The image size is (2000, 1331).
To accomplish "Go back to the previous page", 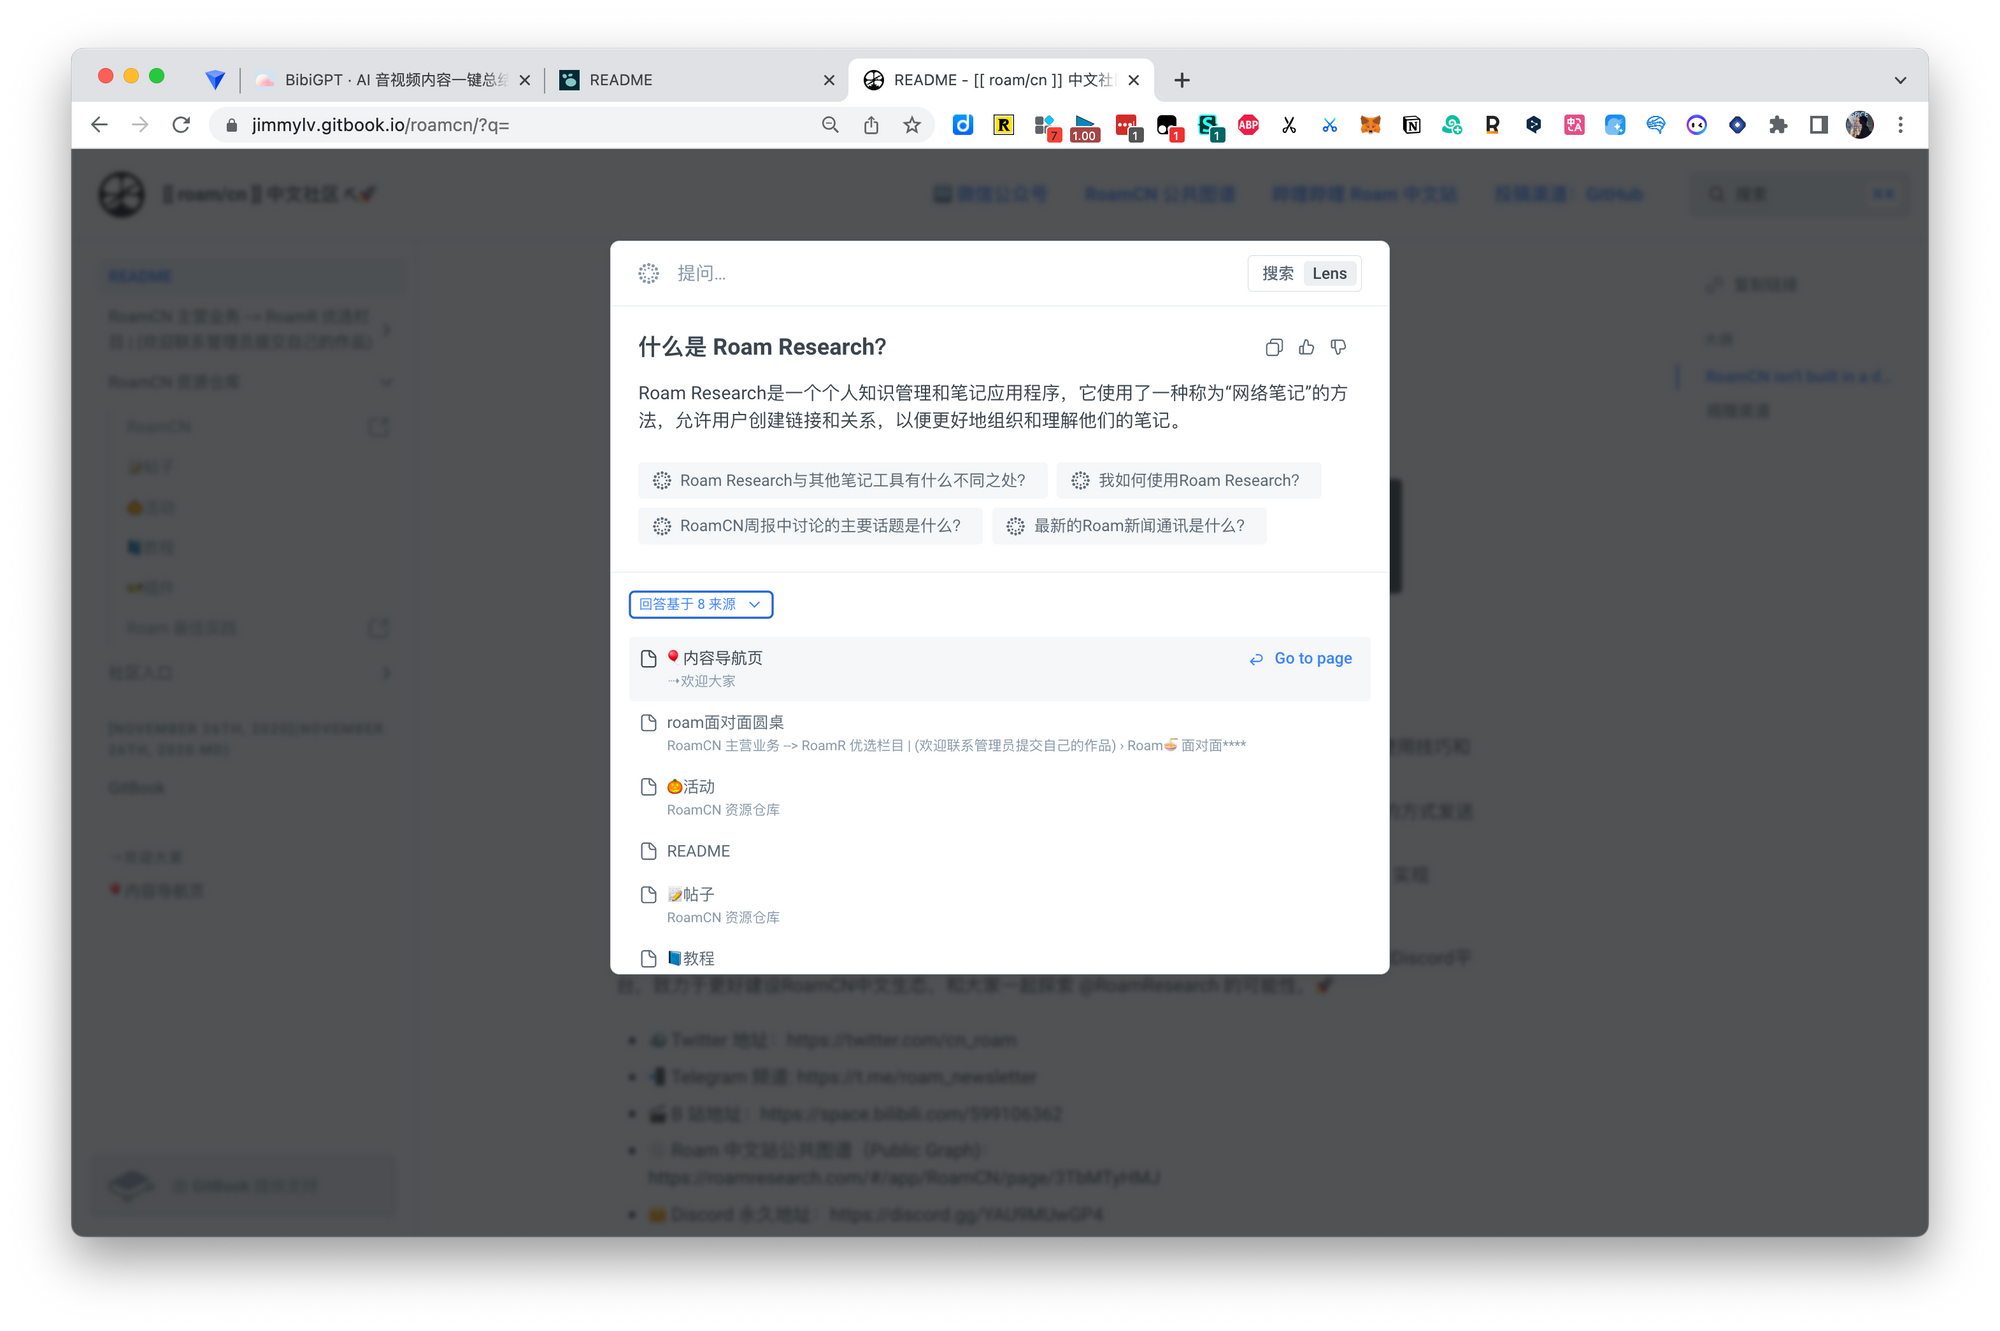I will [x=99, y=125].
